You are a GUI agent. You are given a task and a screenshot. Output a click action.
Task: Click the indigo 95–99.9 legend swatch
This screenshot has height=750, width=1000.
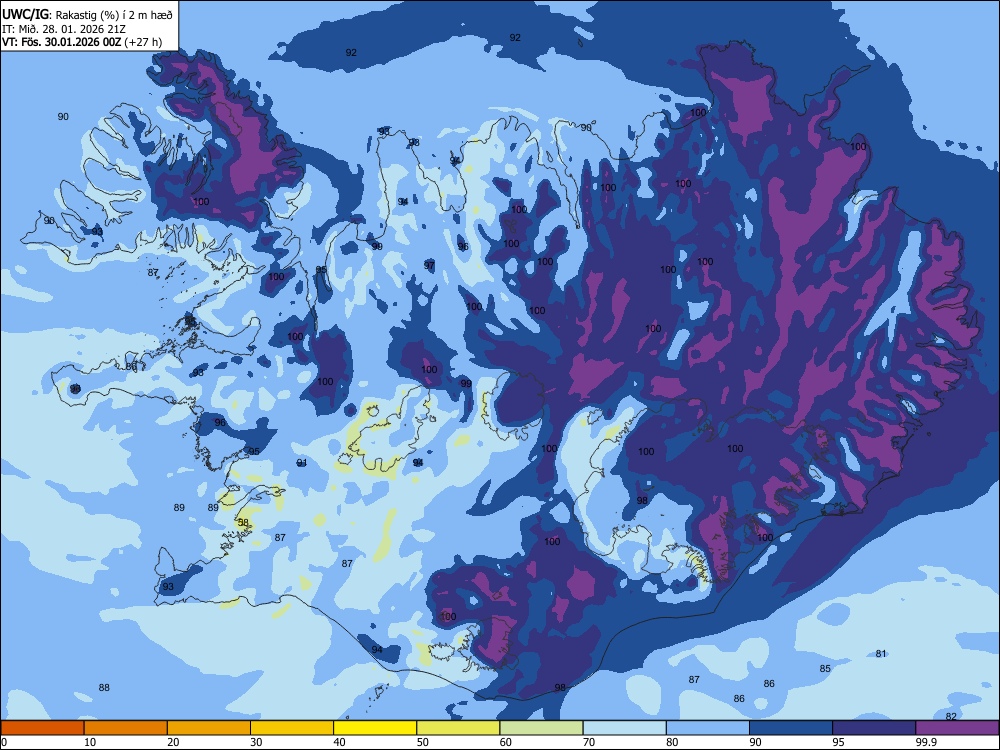[x=874, y=728]
